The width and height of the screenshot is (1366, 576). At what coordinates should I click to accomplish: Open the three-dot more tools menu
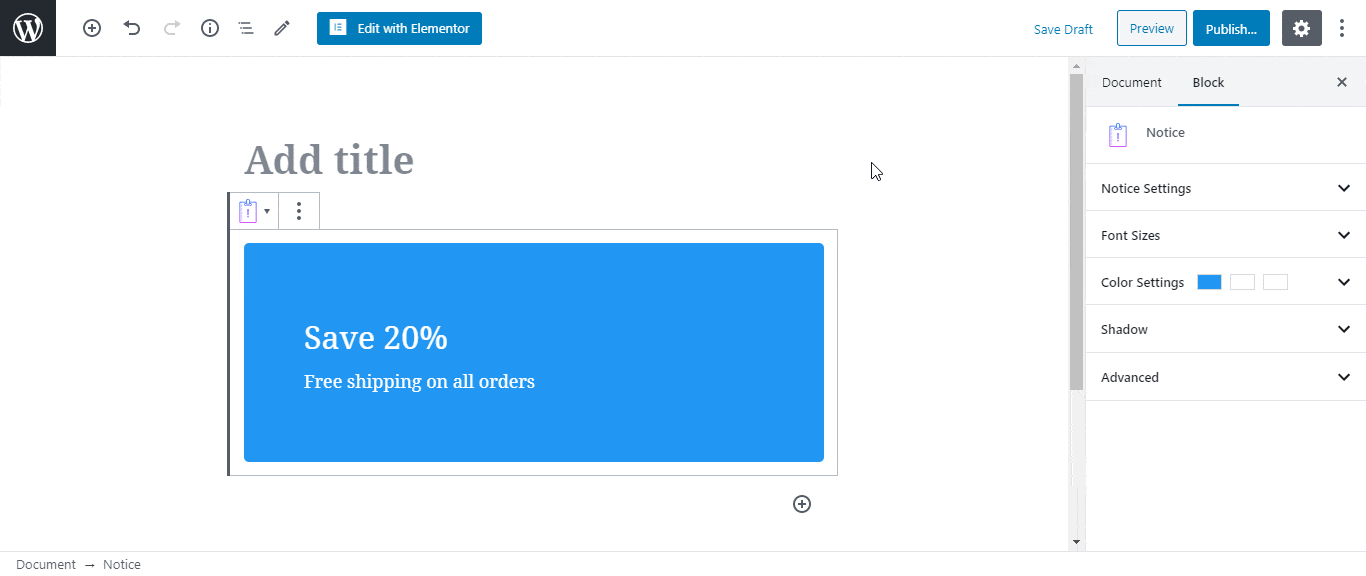(x=1342, y=29)
